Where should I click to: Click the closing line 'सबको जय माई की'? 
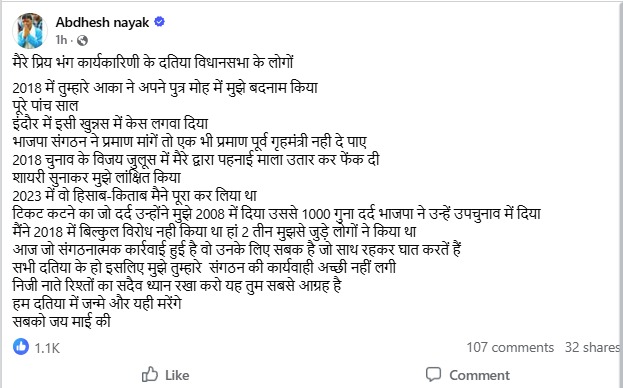pyautogui.click(x=62, y=321)
